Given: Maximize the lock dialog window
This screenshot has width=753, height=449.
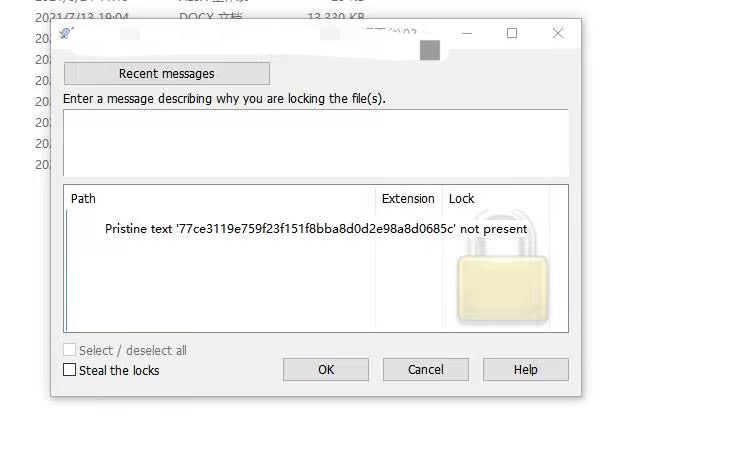Looking at the screenshot, I should click(x=512, y=33).
